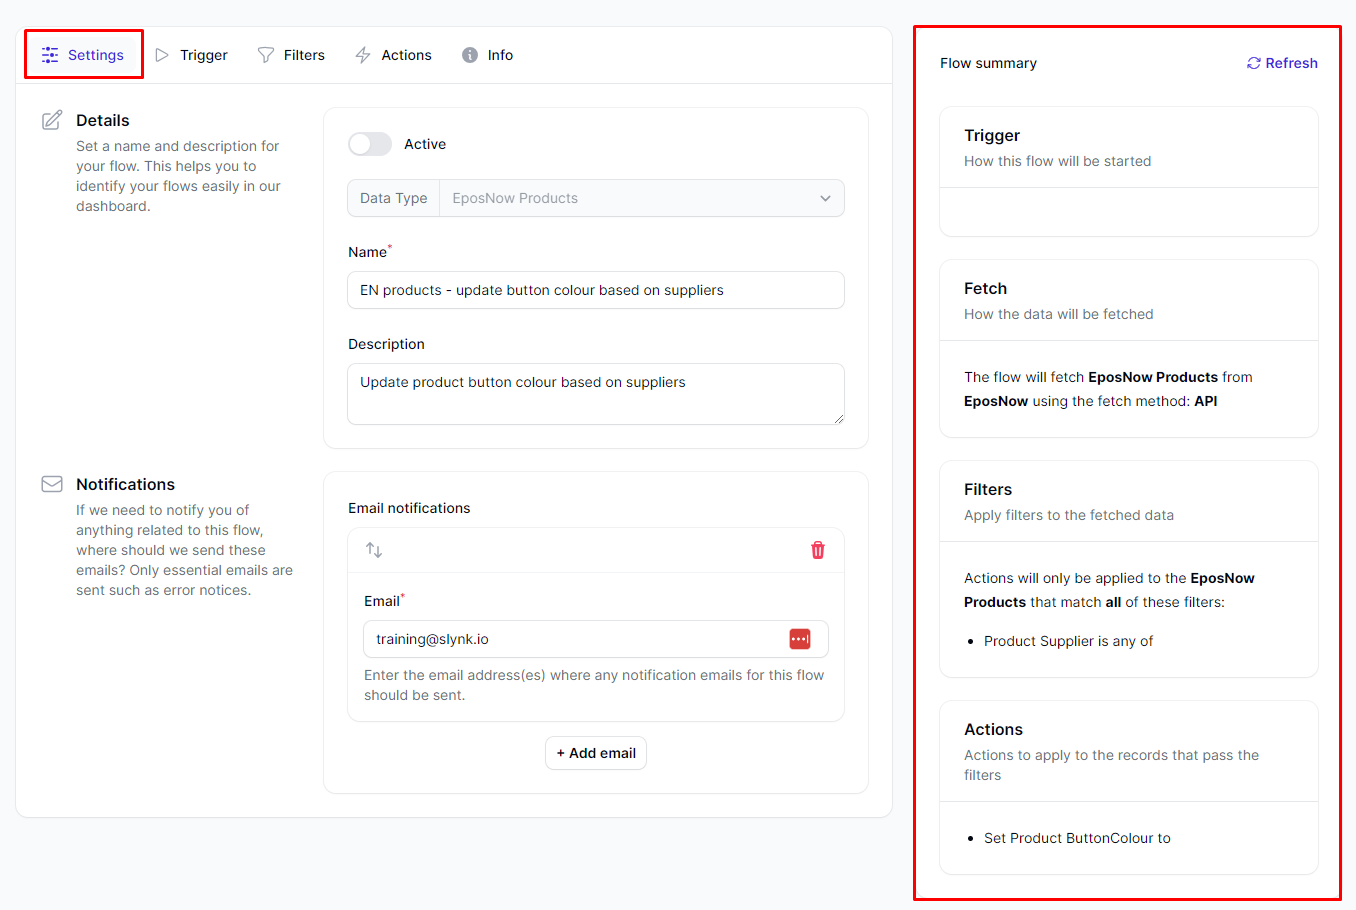Open the Data Type dropdown
This screenshot has width=1356, height=910.
coord(640,198)
